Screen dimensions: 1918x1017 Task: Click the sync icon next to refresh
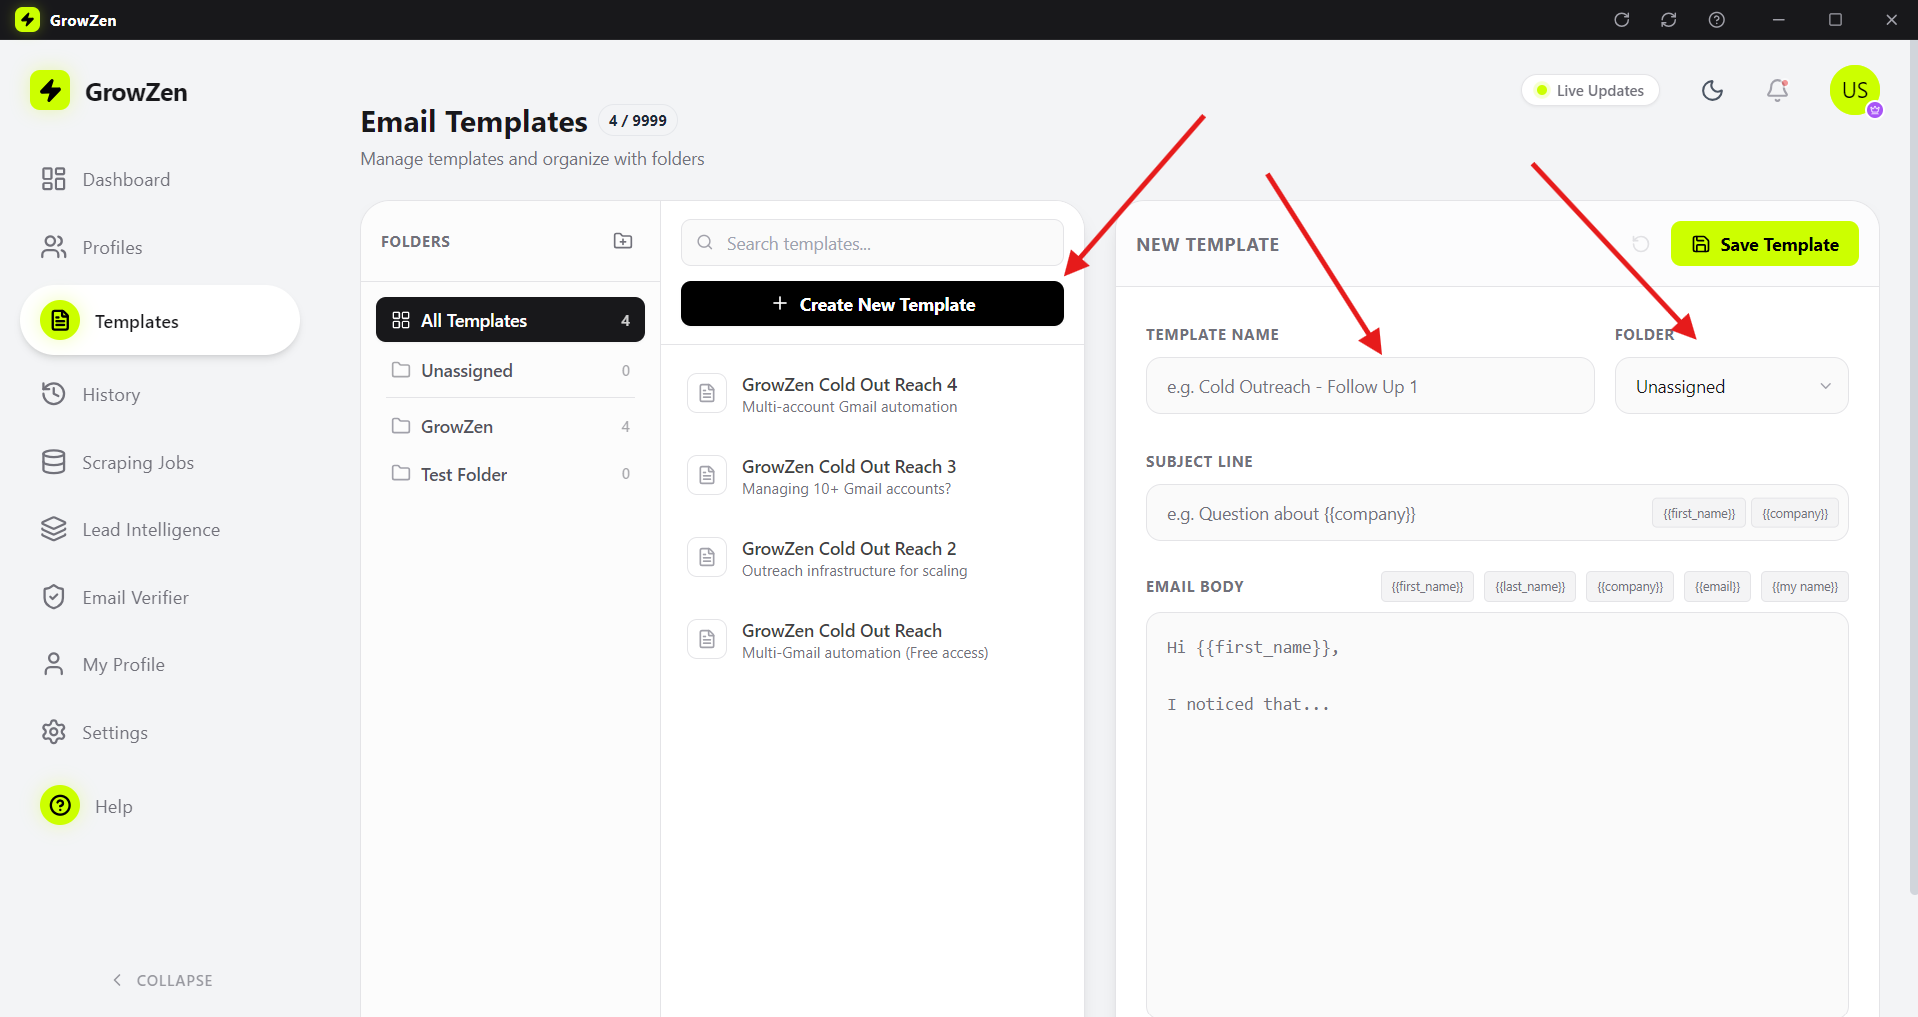(x=1669, y=19)
